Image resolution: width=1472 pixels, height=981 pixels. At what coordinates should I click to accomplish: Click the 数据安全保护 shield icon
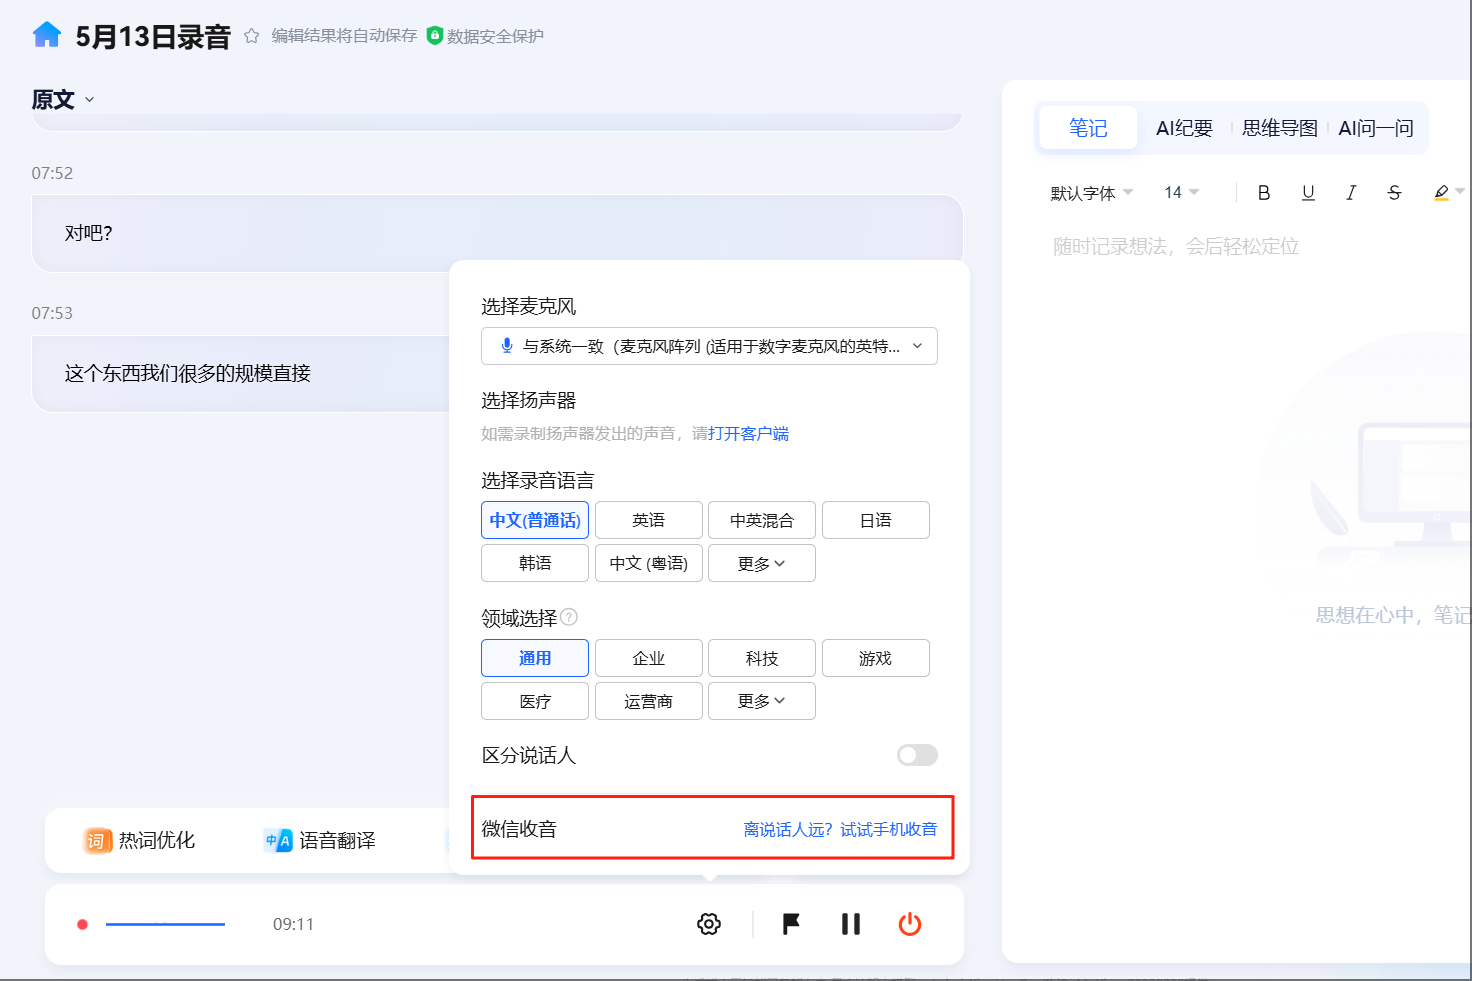[x=434, y=36]
